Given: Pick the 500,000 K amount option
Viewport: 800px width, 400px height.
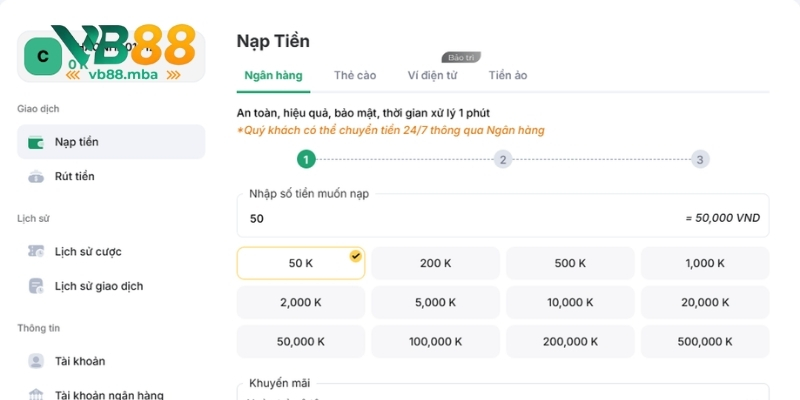Looking at the screenshot, I should (x=705, y=341).
